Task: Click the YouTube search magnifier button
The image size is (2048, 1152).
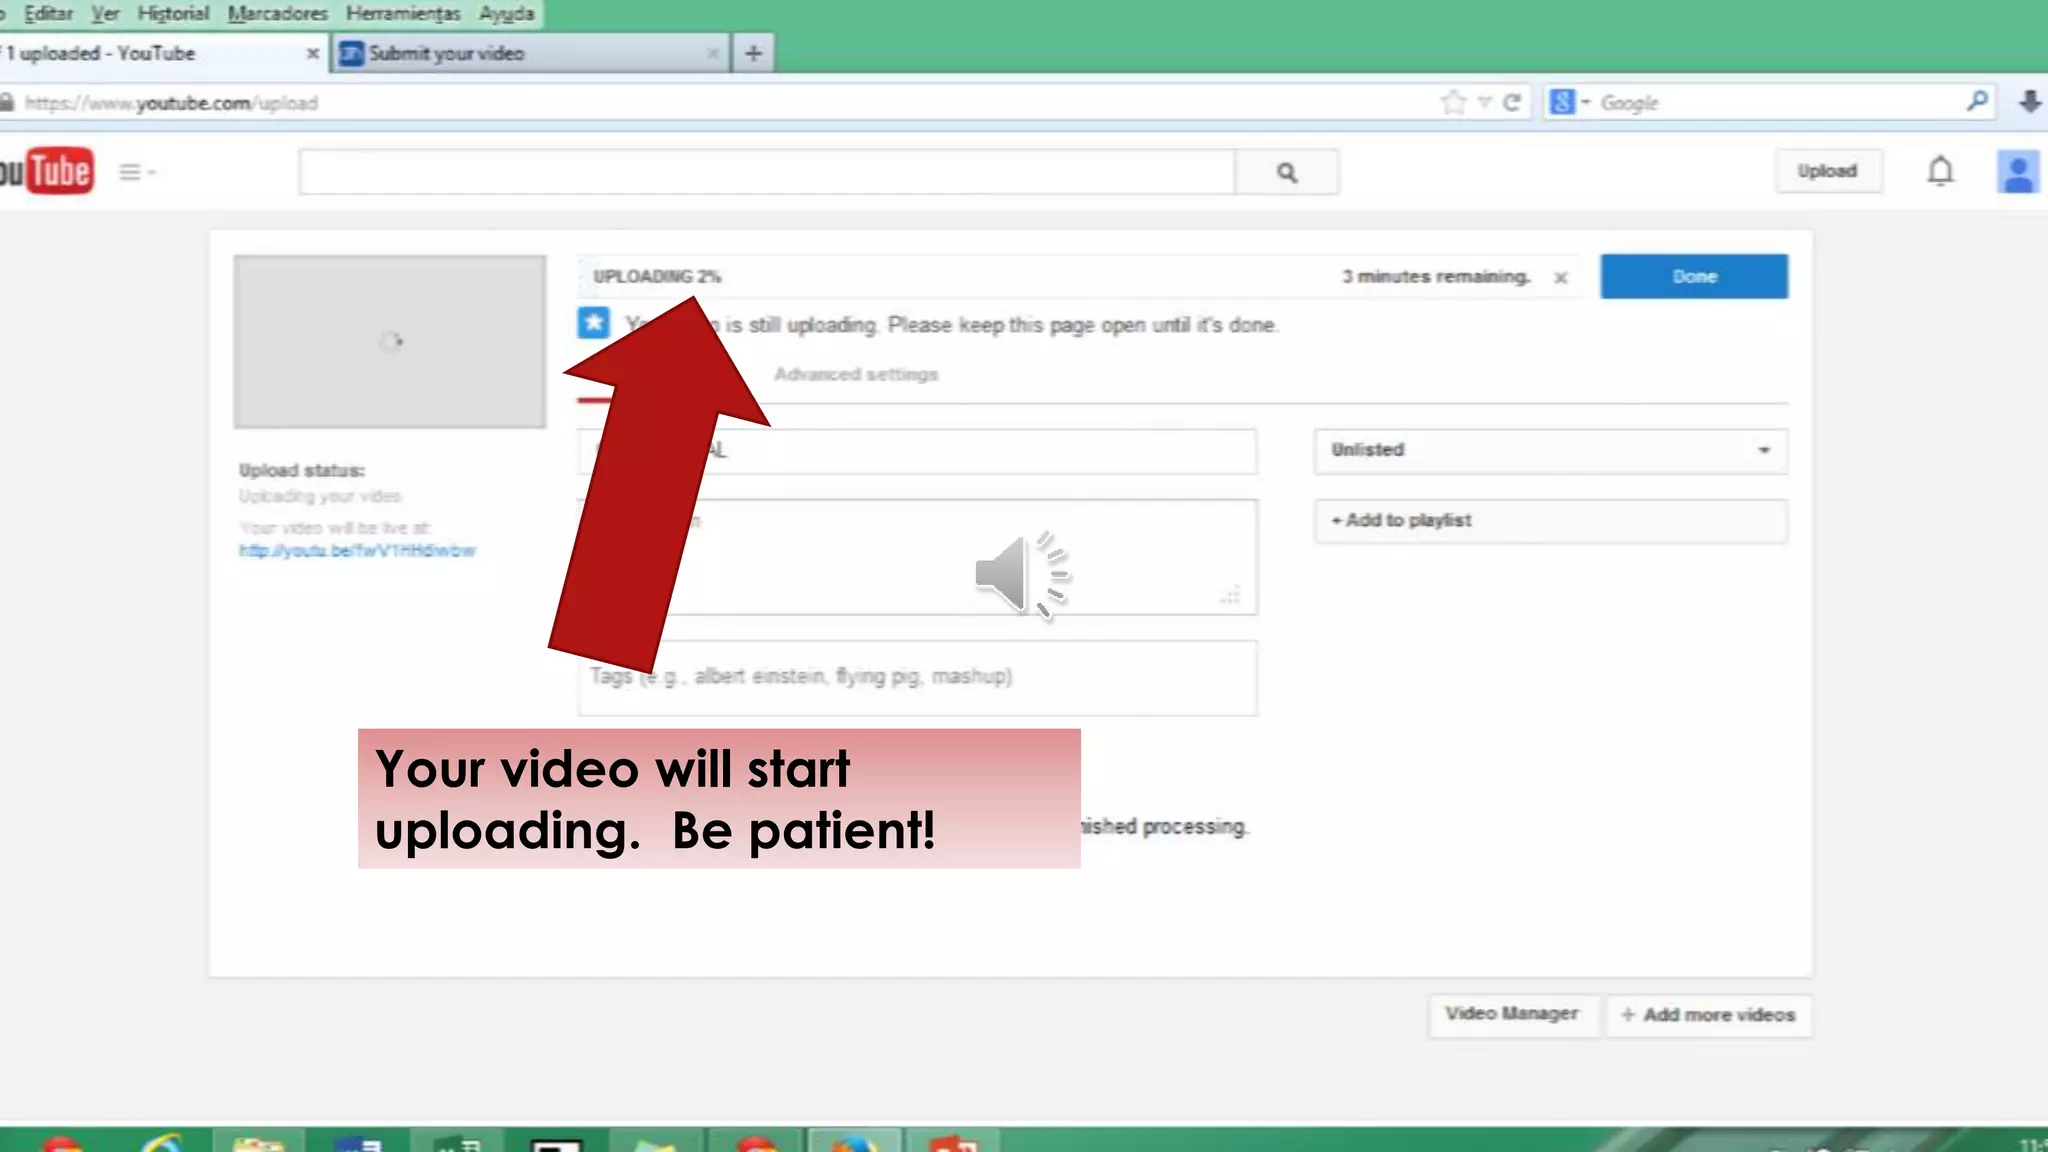Action: coord(1287,172)
